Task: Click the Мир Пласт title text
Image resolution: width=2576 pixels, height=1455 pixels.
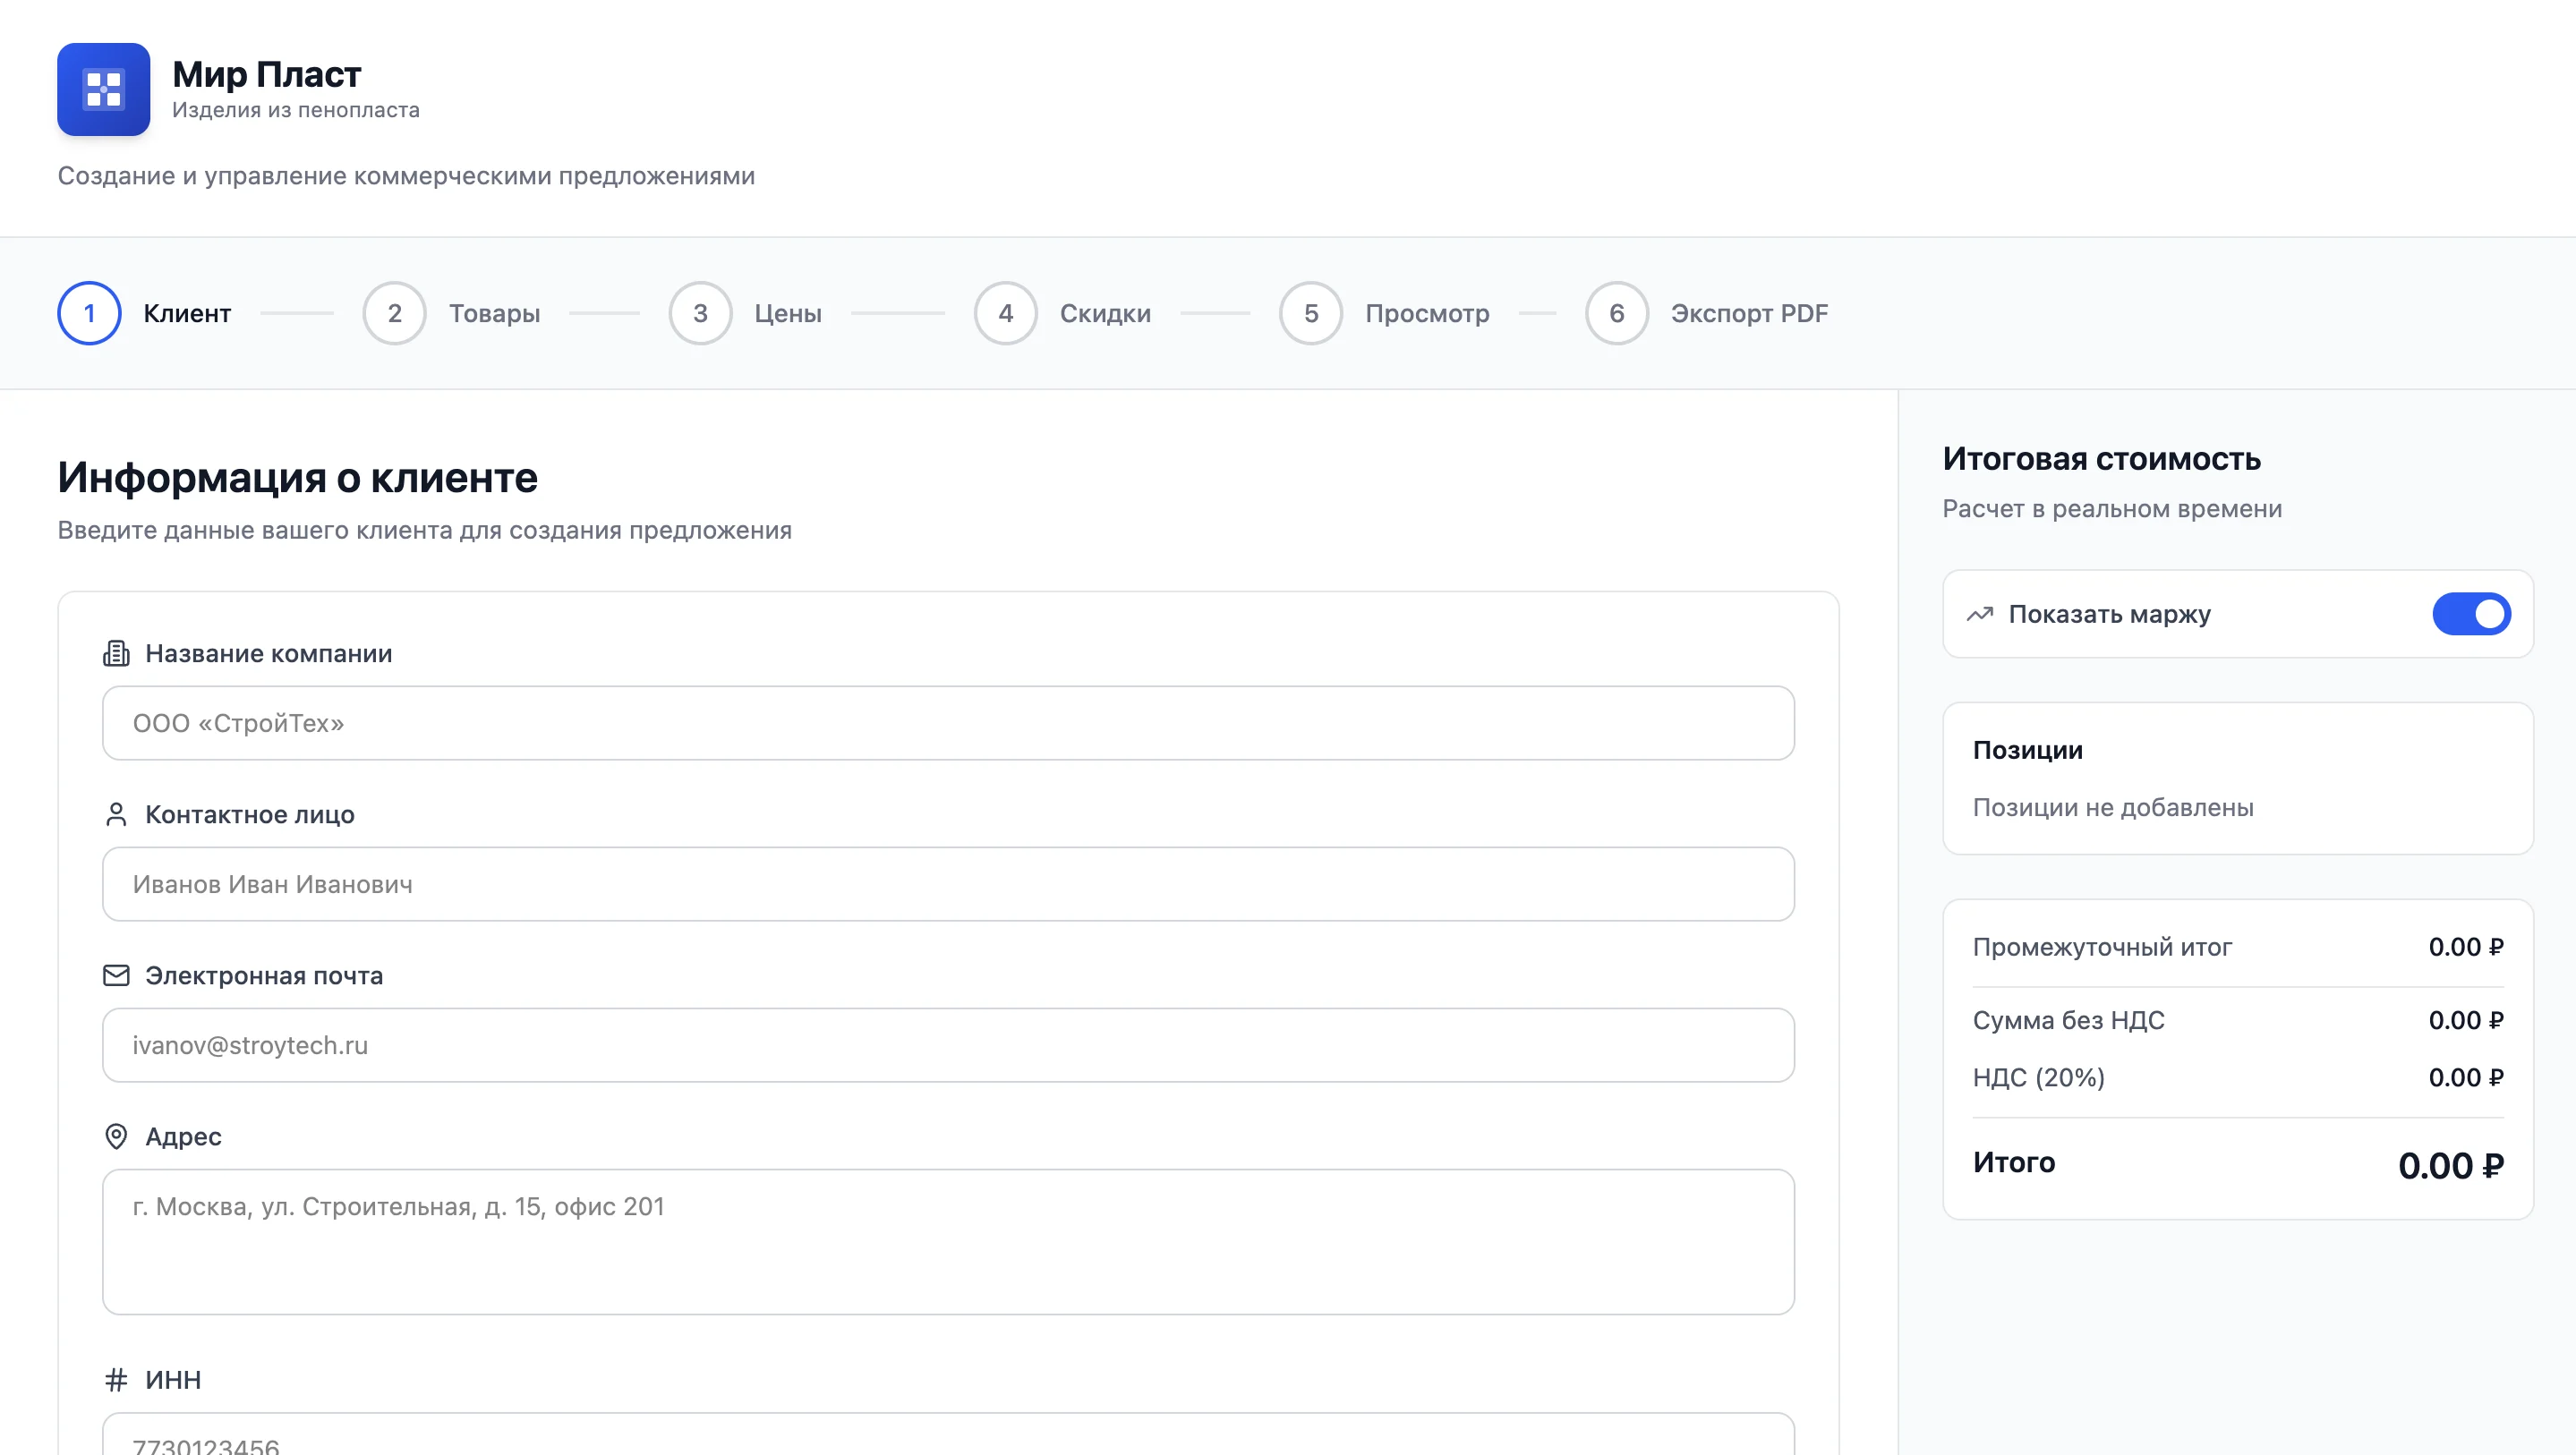Action: (x=266, y=74)
